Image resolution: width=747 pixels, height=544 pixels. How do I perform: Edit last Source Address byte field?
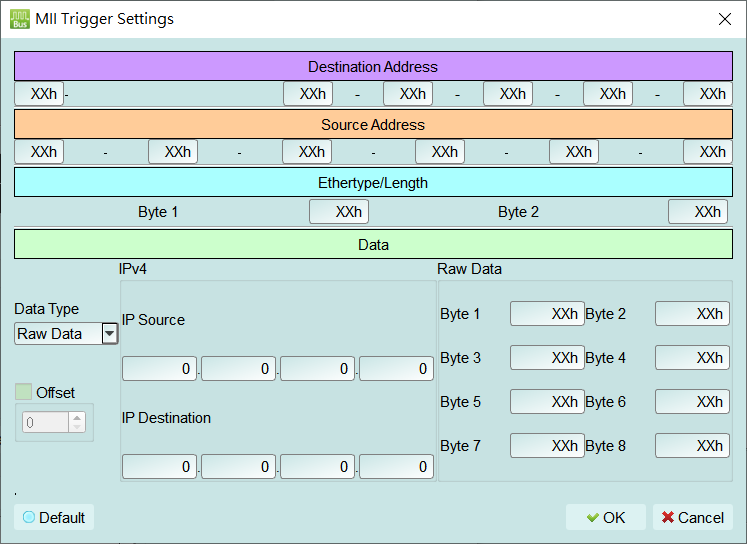pos(708,151)
